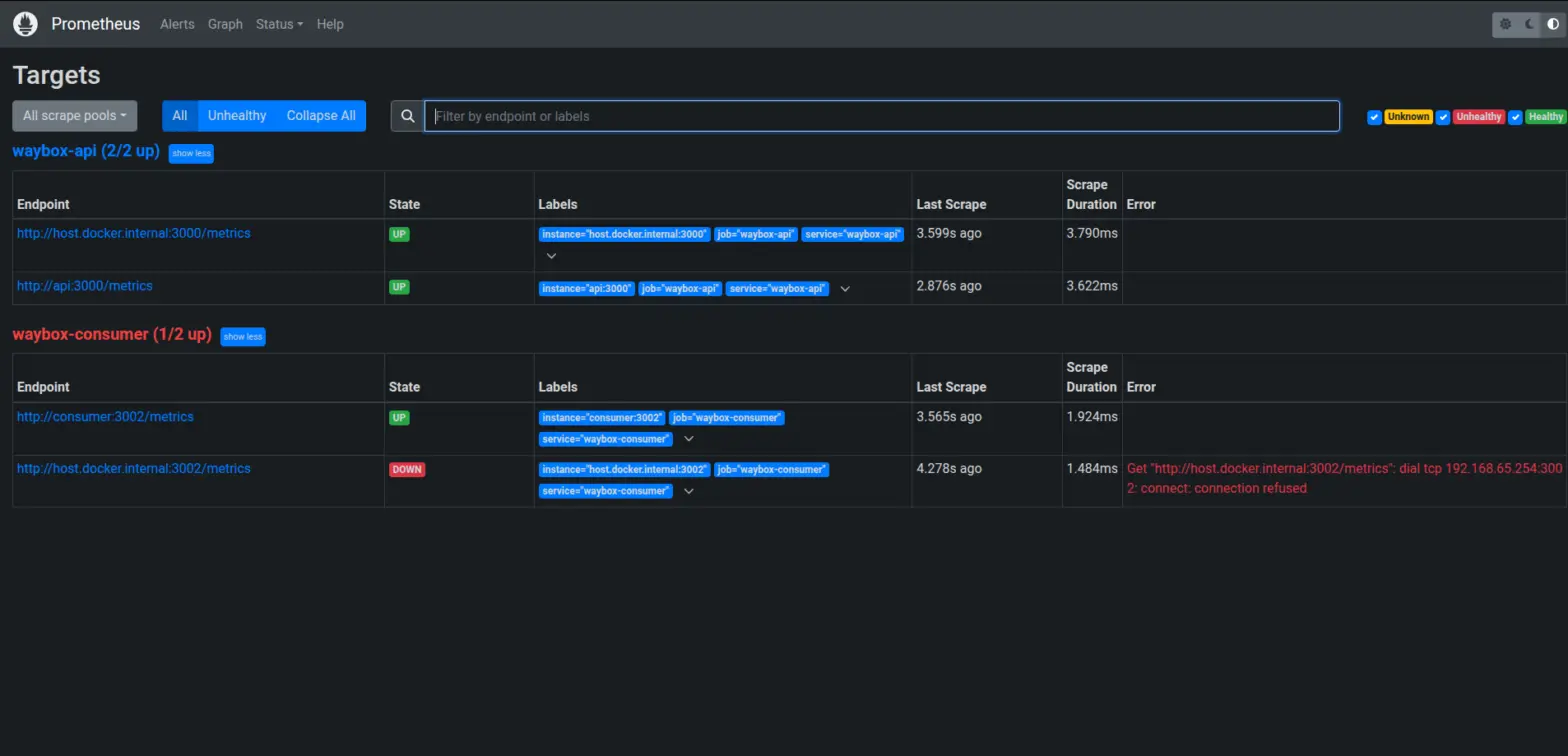Viewport: 1568px width, 756px height.
Task: Expand labels for host.docker.internal:3000 row
Action: tap(551, 256)
